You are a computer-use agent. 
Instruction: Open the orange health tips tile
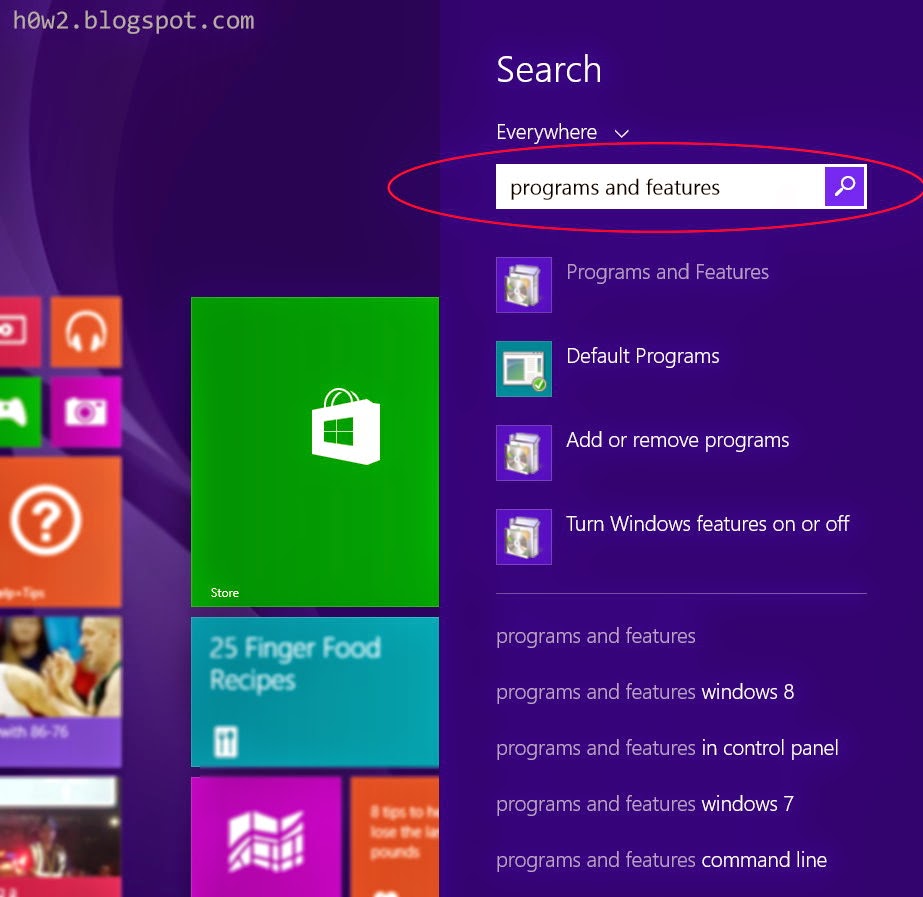click(394, 837)
